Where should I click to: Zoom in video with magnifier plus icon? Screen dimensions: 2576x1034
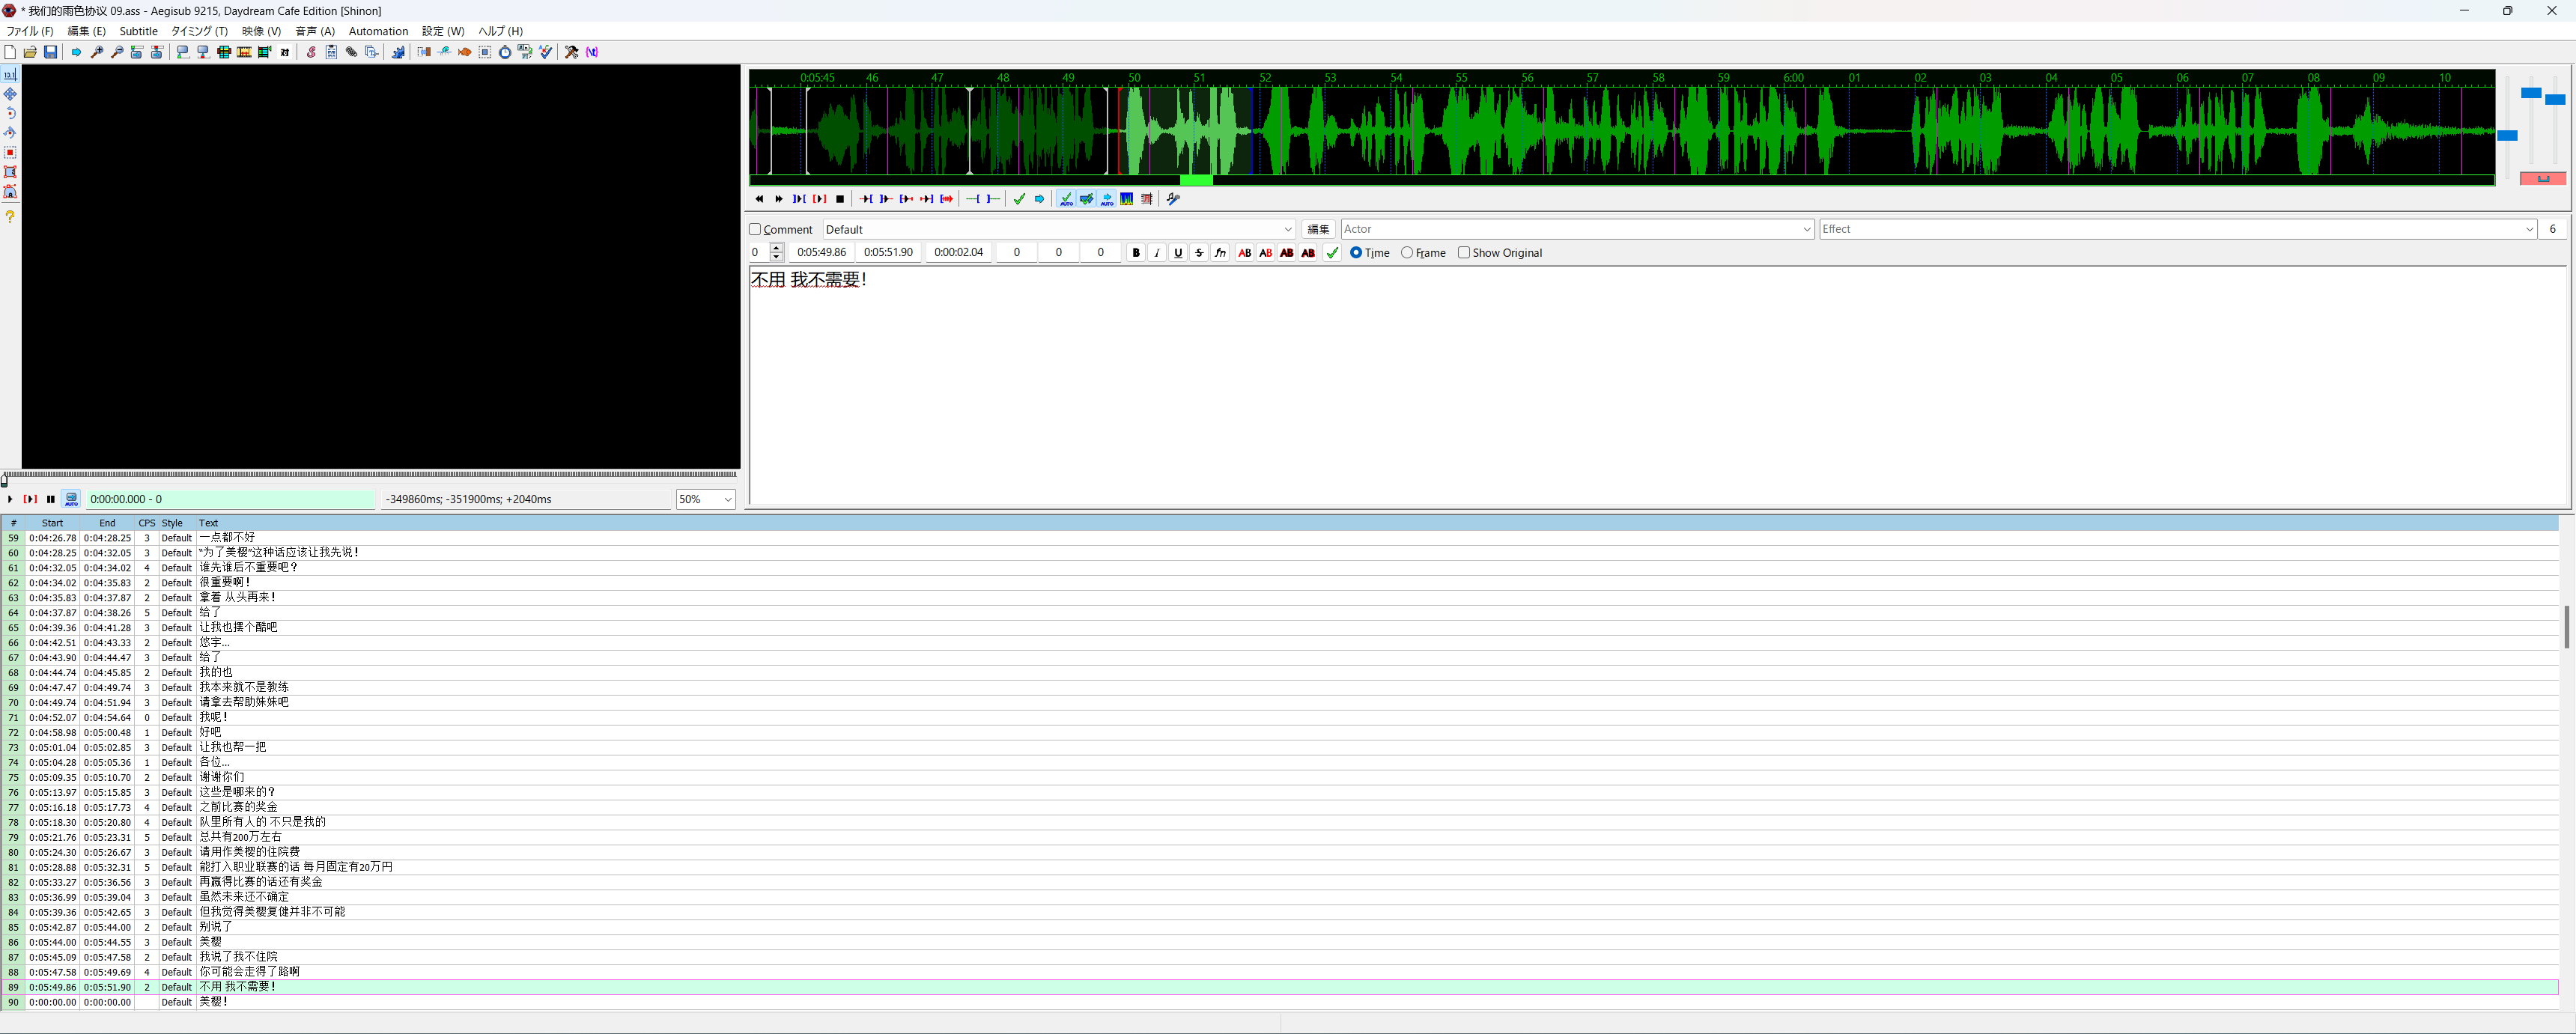tap(97, 52)
